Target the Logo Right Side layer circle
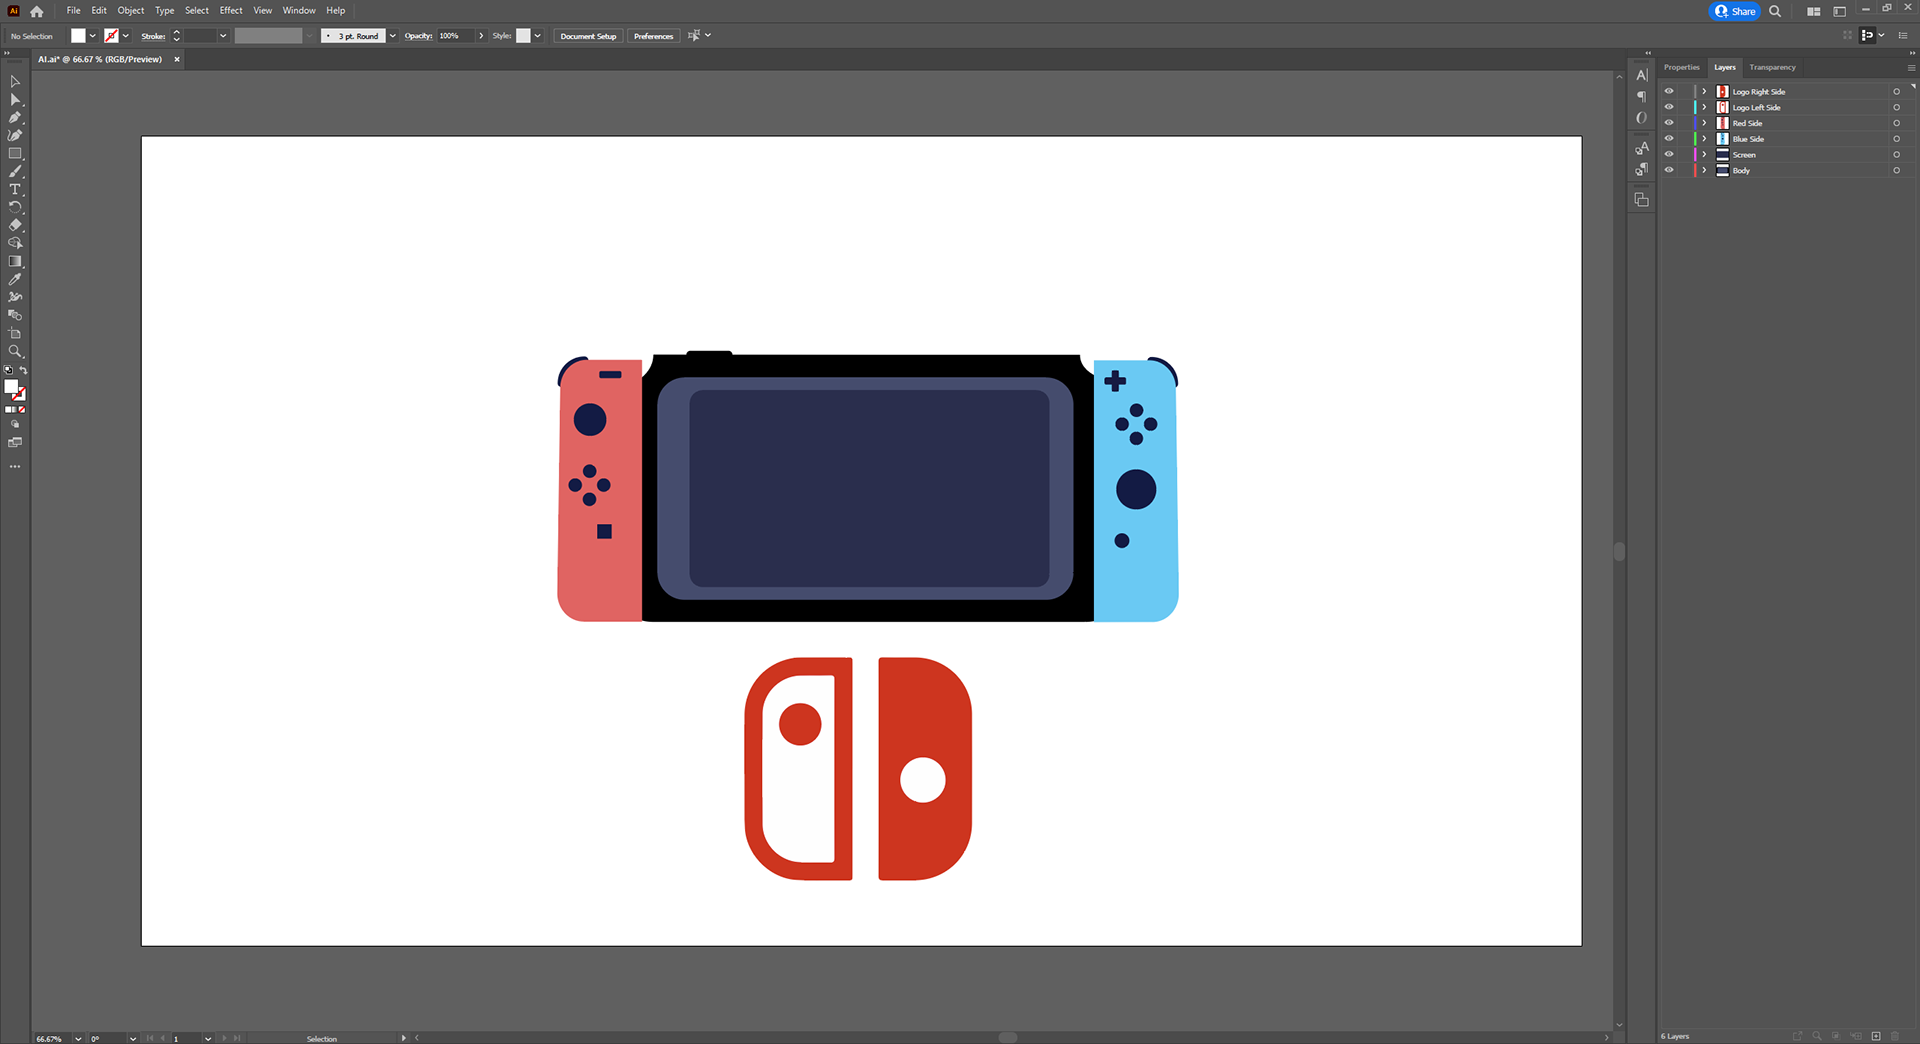 [1896, 92]
